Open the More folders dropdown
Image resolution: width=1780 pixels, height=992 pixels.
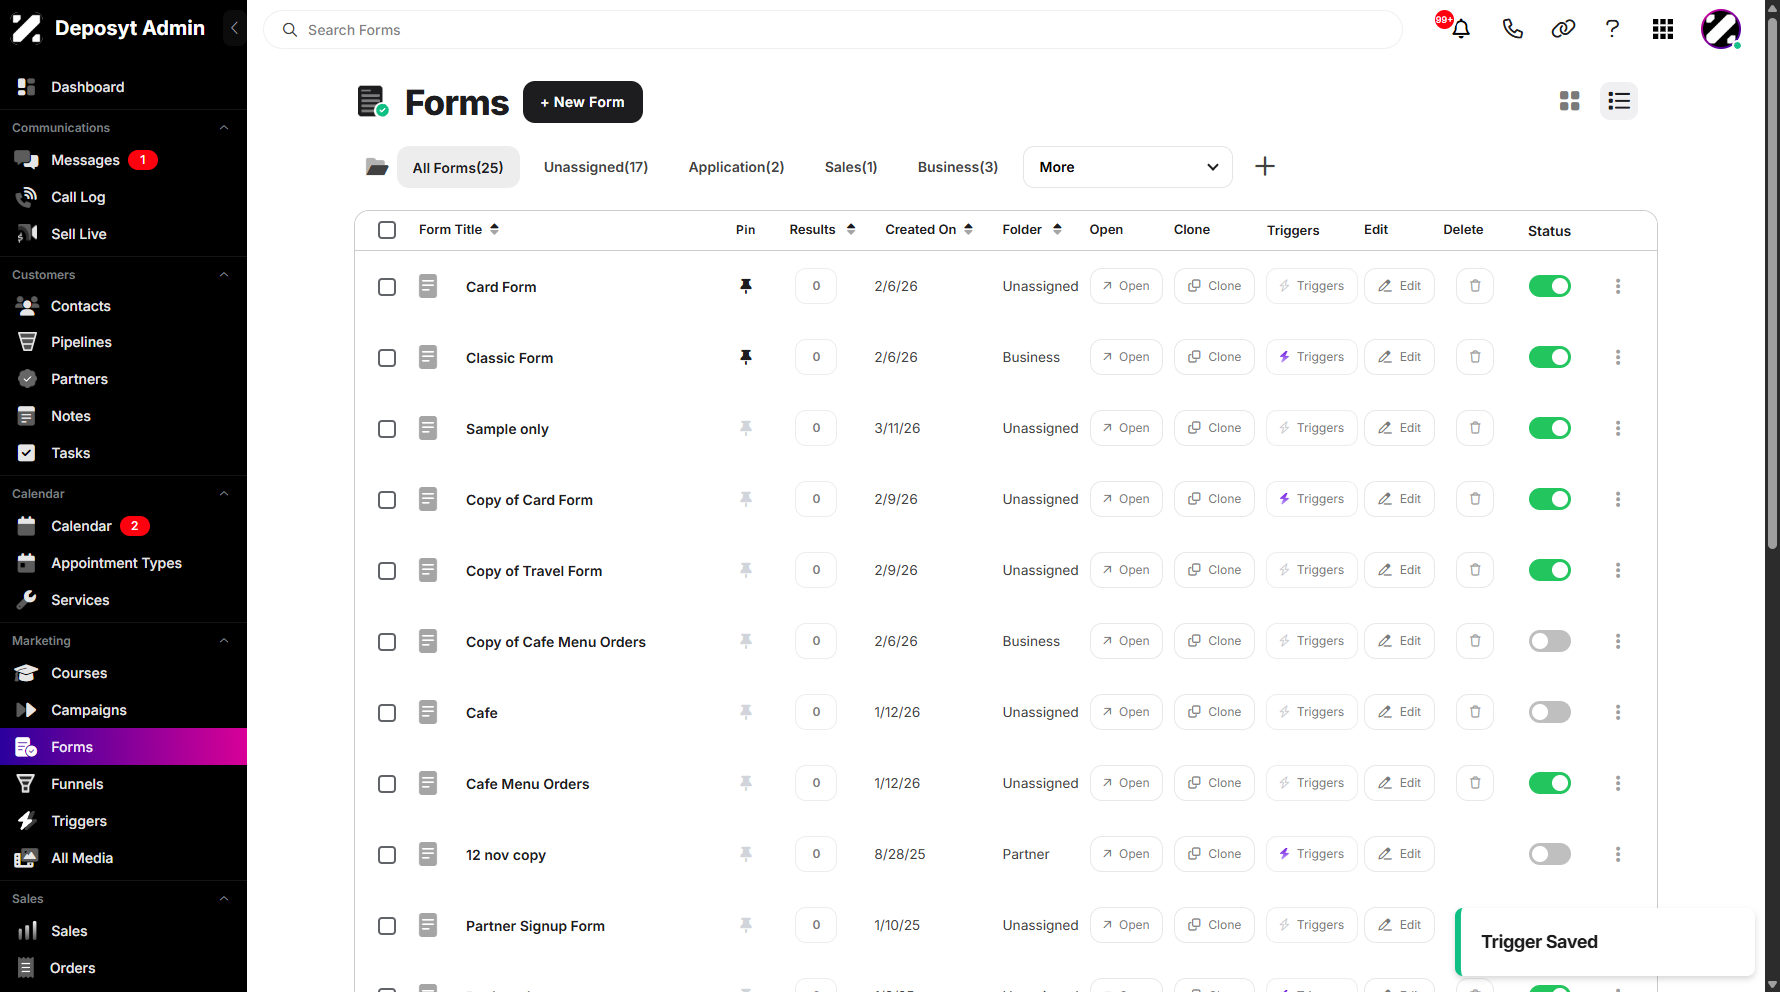click(x=1127, y=167)
